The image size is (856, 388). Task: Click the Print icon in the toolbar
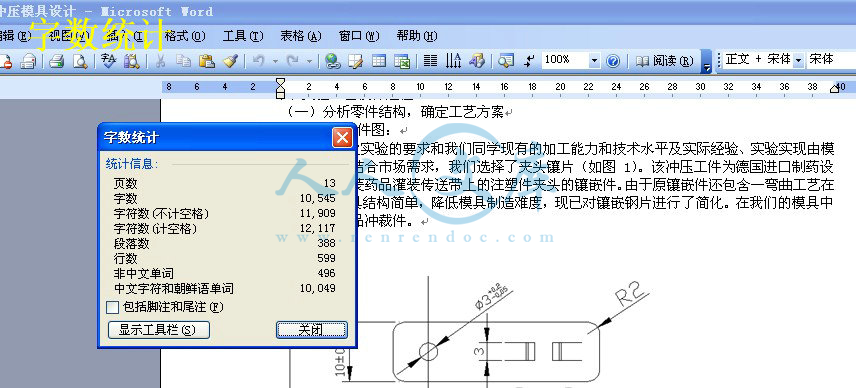57,61
